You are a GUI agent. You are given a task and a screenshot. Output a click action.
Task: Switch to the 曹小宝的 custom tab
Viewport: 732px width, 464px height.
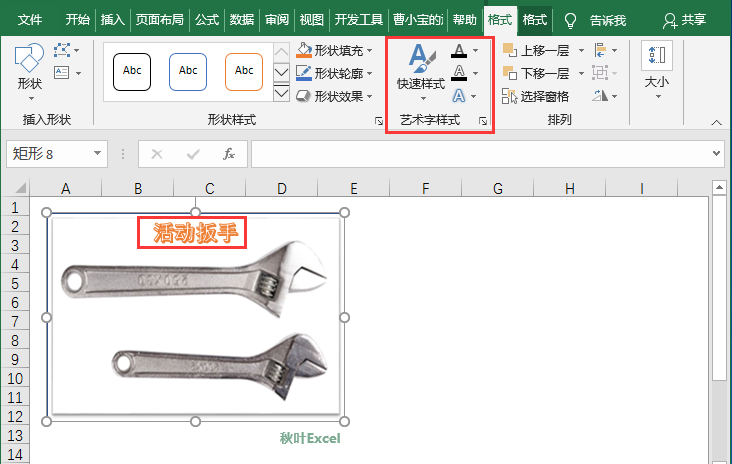coord(417,20)
